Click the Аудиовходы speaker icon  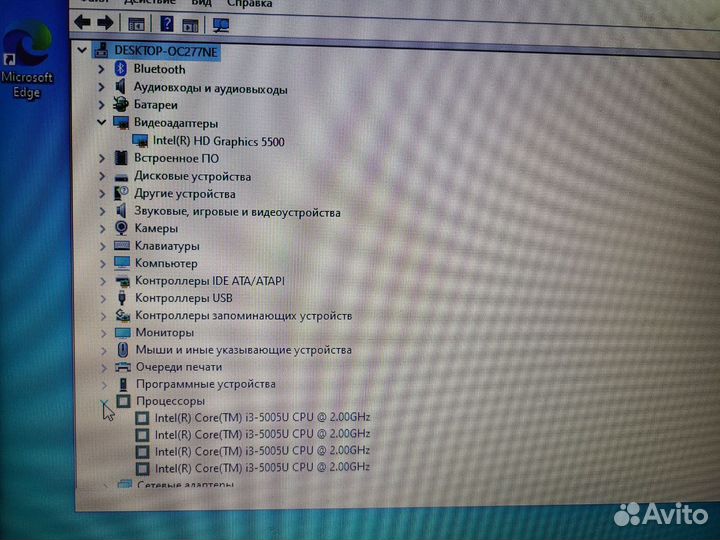click(x=120, y=86)
